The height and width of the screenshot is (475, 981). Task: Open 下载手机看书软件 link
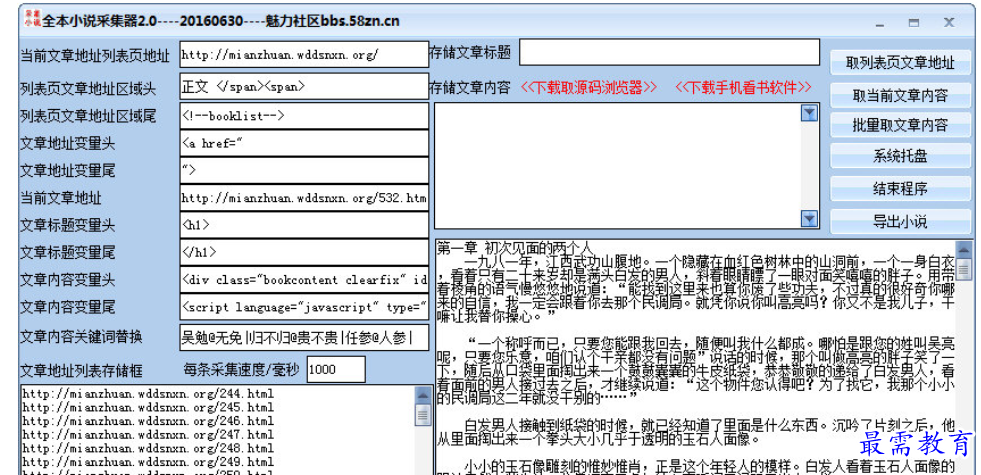(743, 87)
